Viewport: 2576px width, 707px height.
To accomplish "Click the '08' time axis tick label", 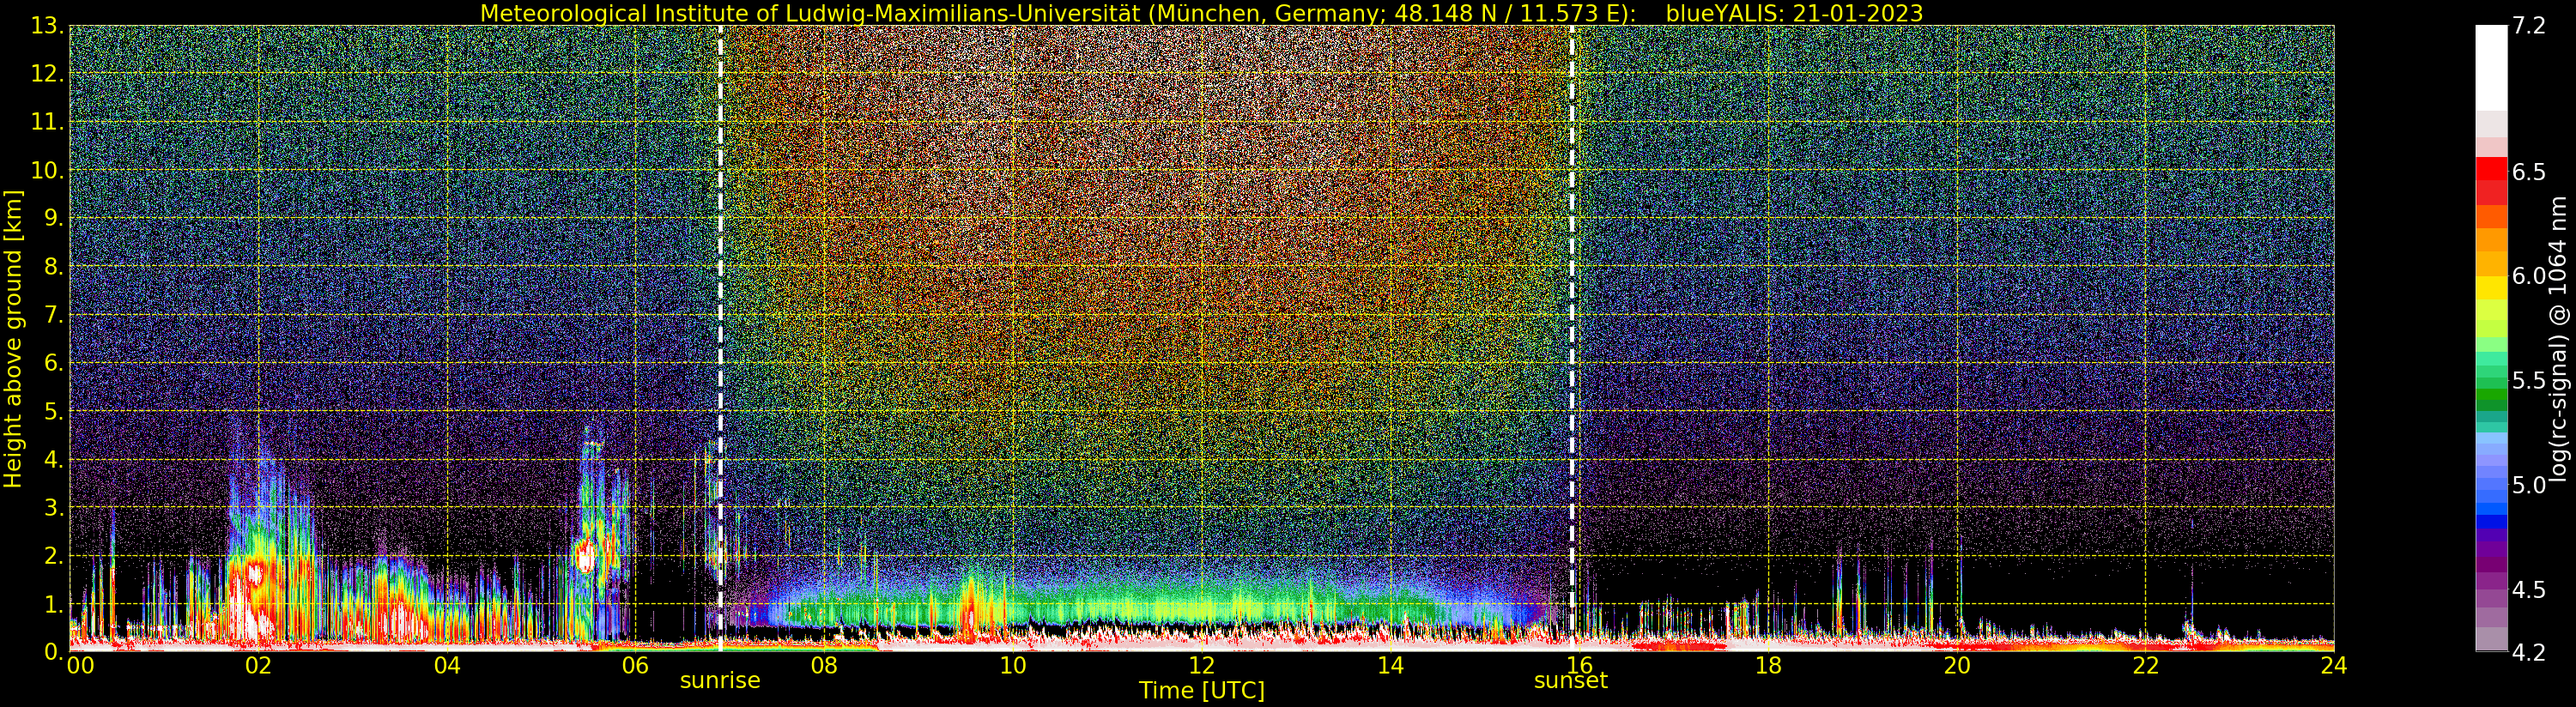I will tap(824, 664).
